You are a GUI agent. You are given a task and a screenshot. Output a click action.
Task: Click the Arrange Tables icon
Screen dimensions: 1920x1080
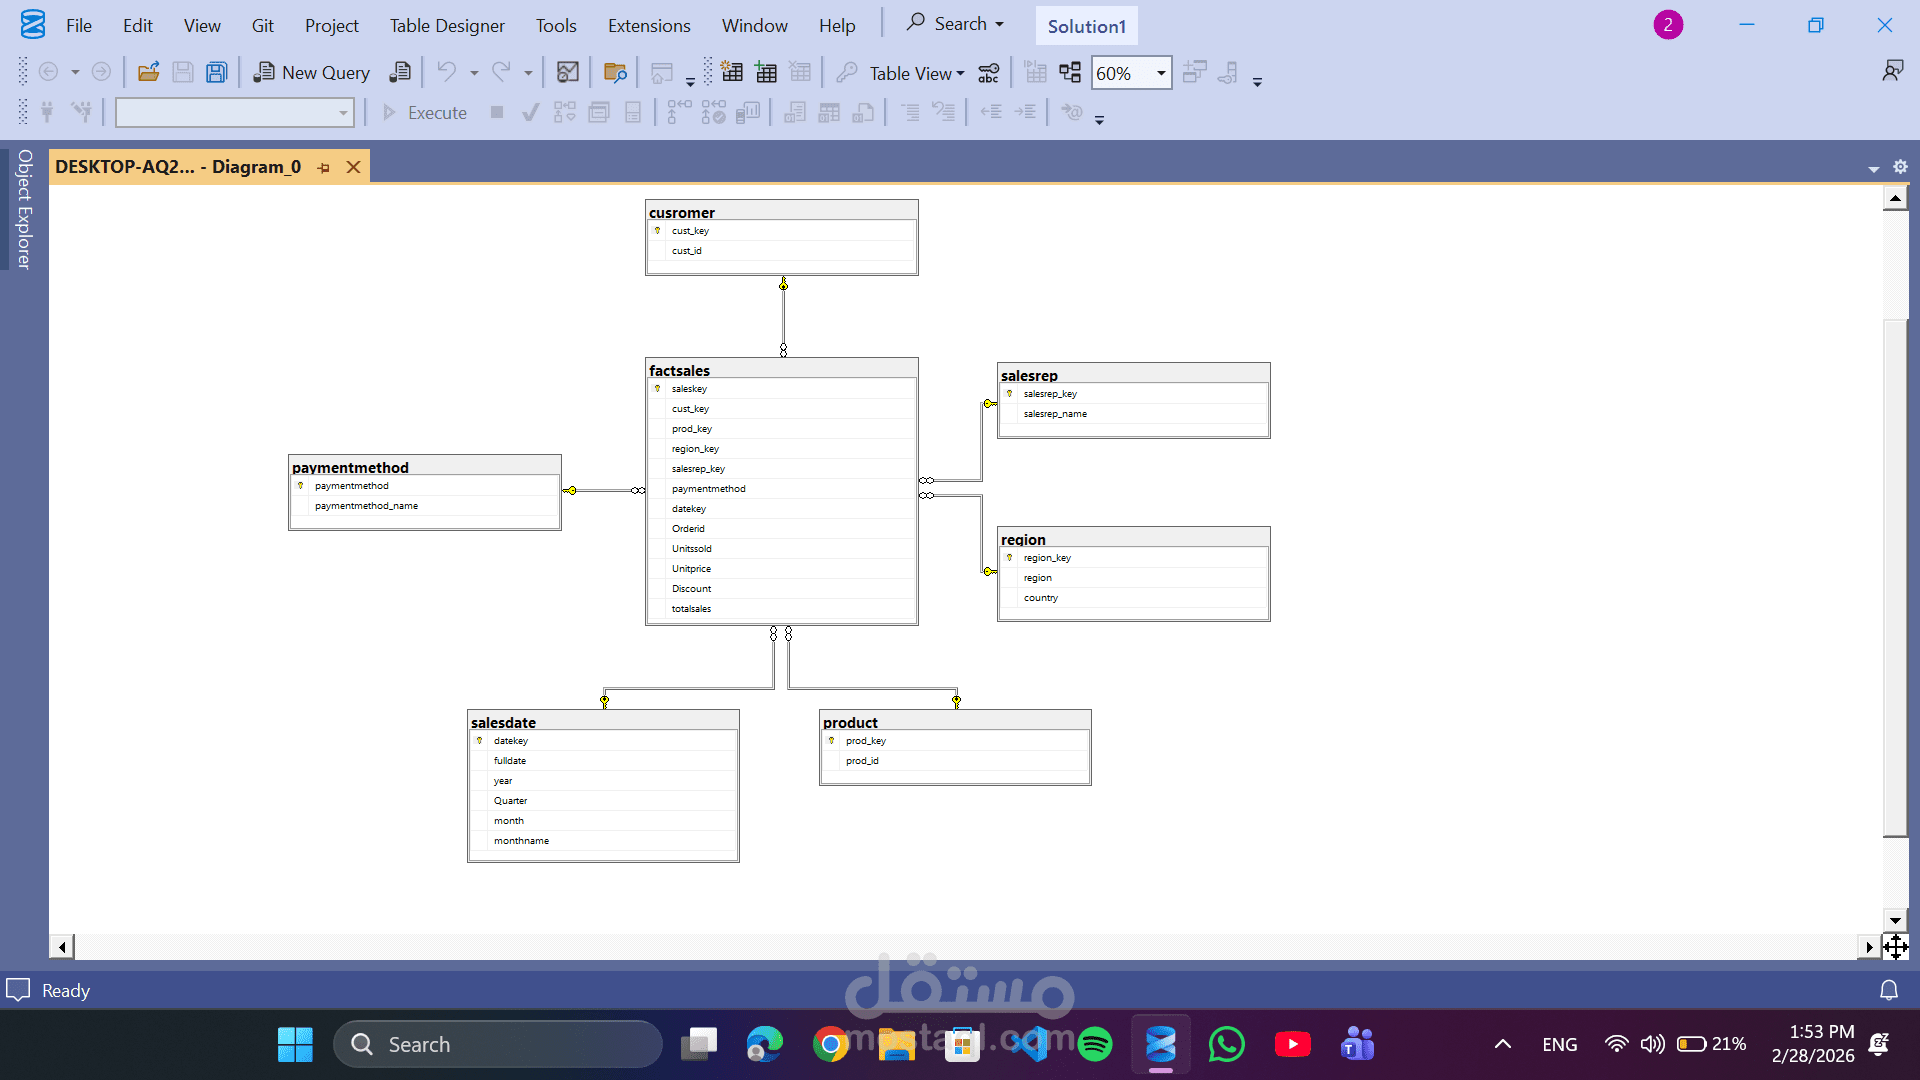tap(1070, 72)
